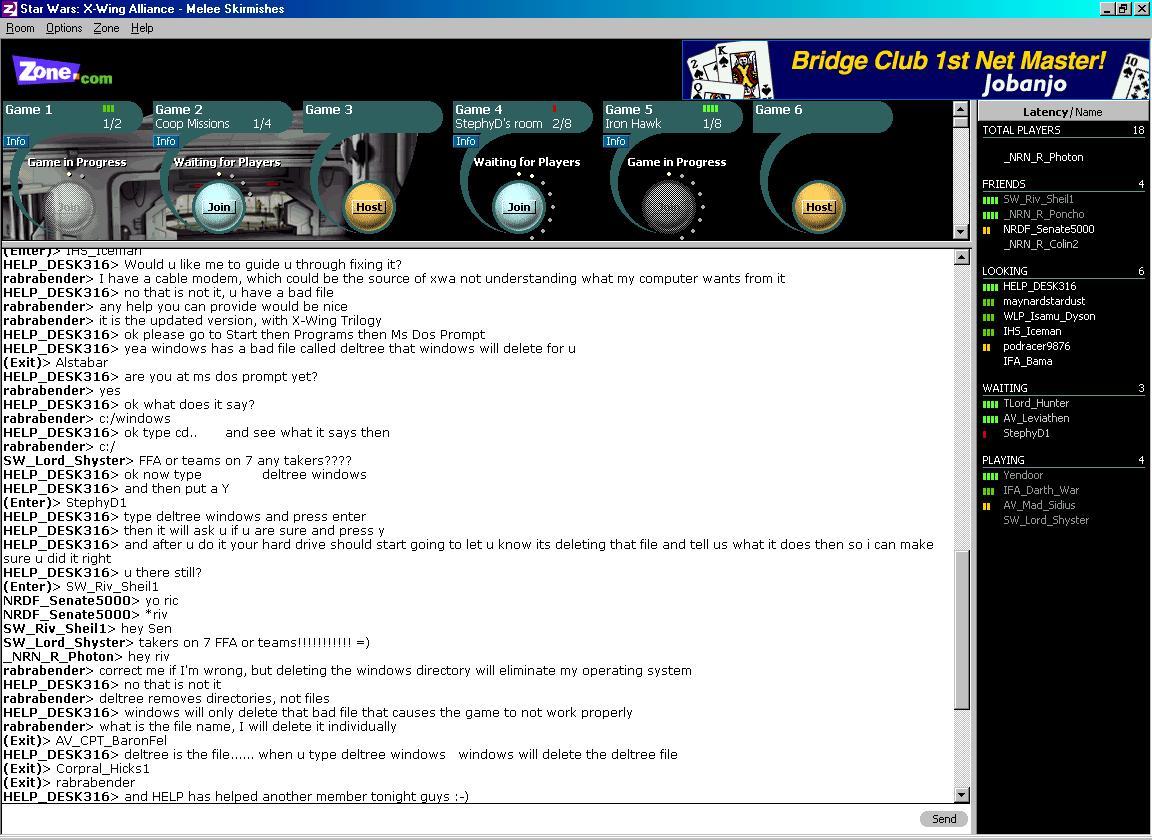Click the TOTAL PLAYERS header row

click(1063, 130)
